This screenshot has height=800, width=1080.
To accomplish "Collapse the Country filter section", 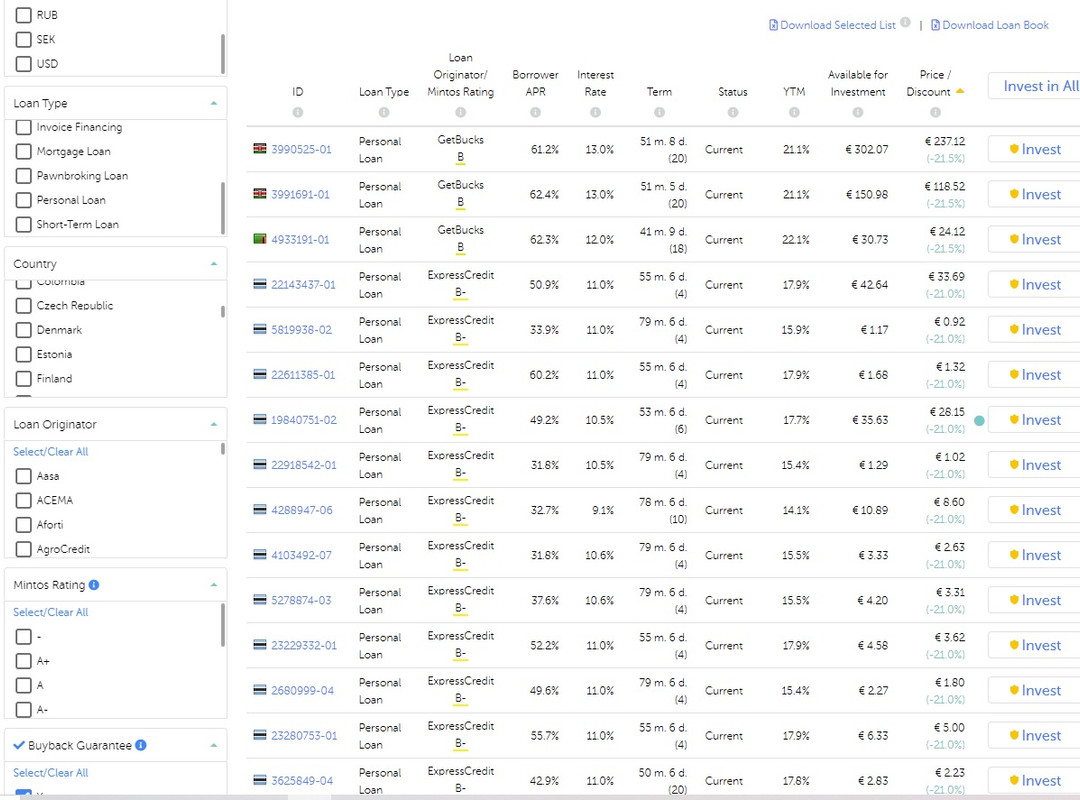I will 214,263.
